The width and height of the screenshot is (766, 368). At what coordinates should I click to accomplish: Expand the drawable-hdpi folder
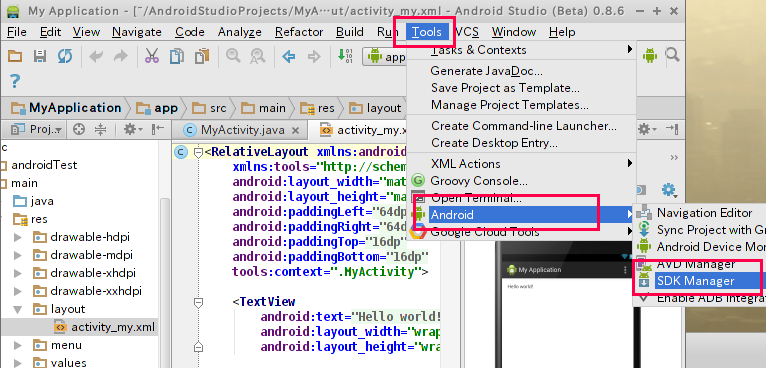tap(18, 237)
